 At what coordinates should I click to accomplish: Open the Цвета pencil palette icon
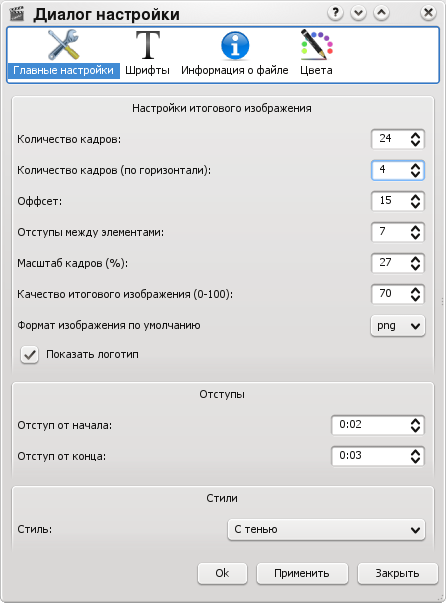point(316,45)
